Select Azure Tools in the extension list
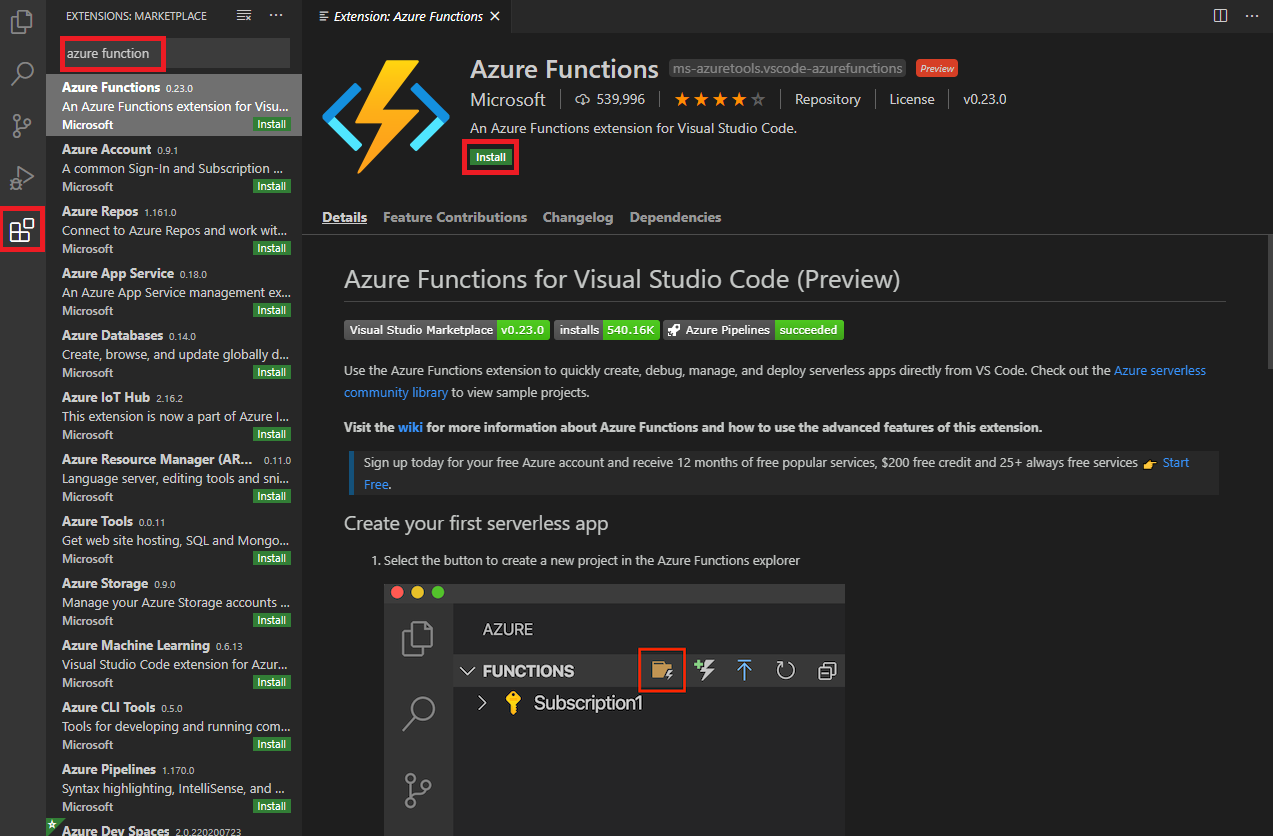This screenshot has height=836, width=1273. pyautogui.click(x=174, y=539)
